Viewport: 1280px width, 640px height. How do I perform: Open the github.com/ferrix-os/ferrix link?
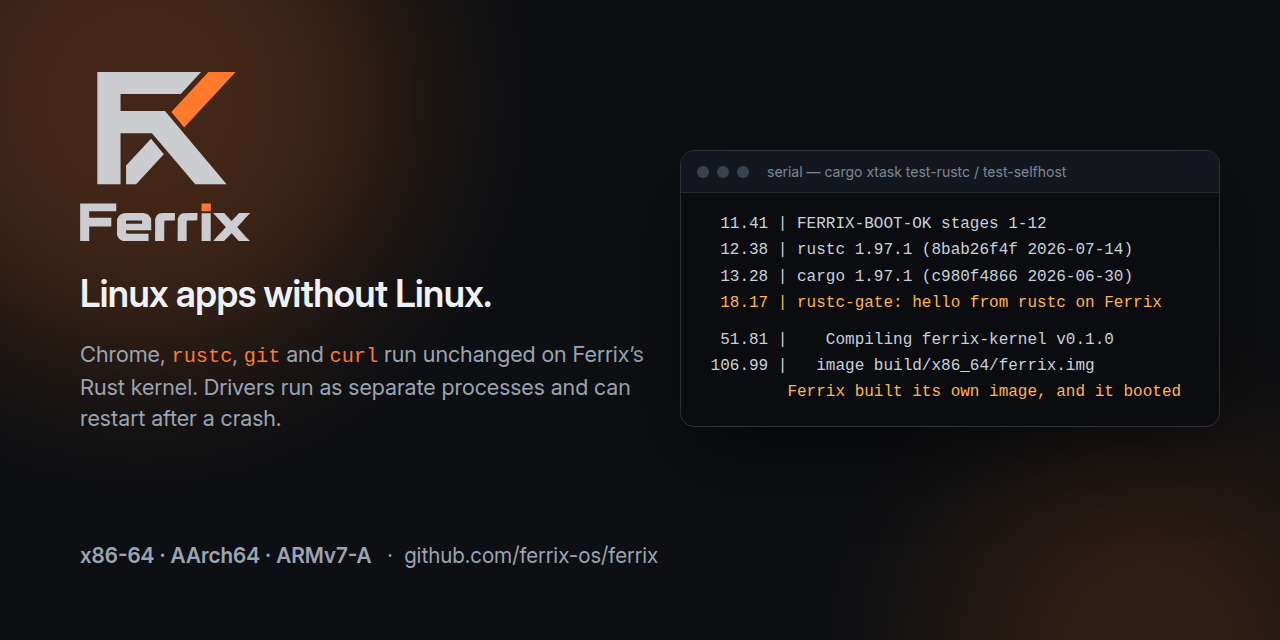coord(531,555)
